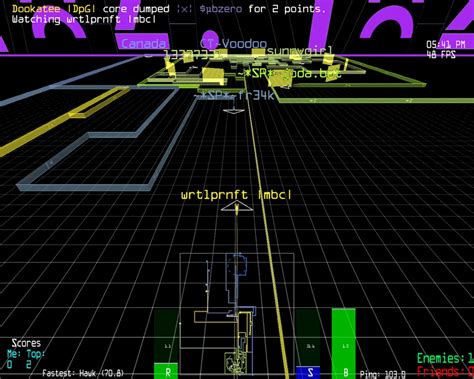Click the 'sunnygirl' player name tag
474x379 pixels.
pos(300,51)
